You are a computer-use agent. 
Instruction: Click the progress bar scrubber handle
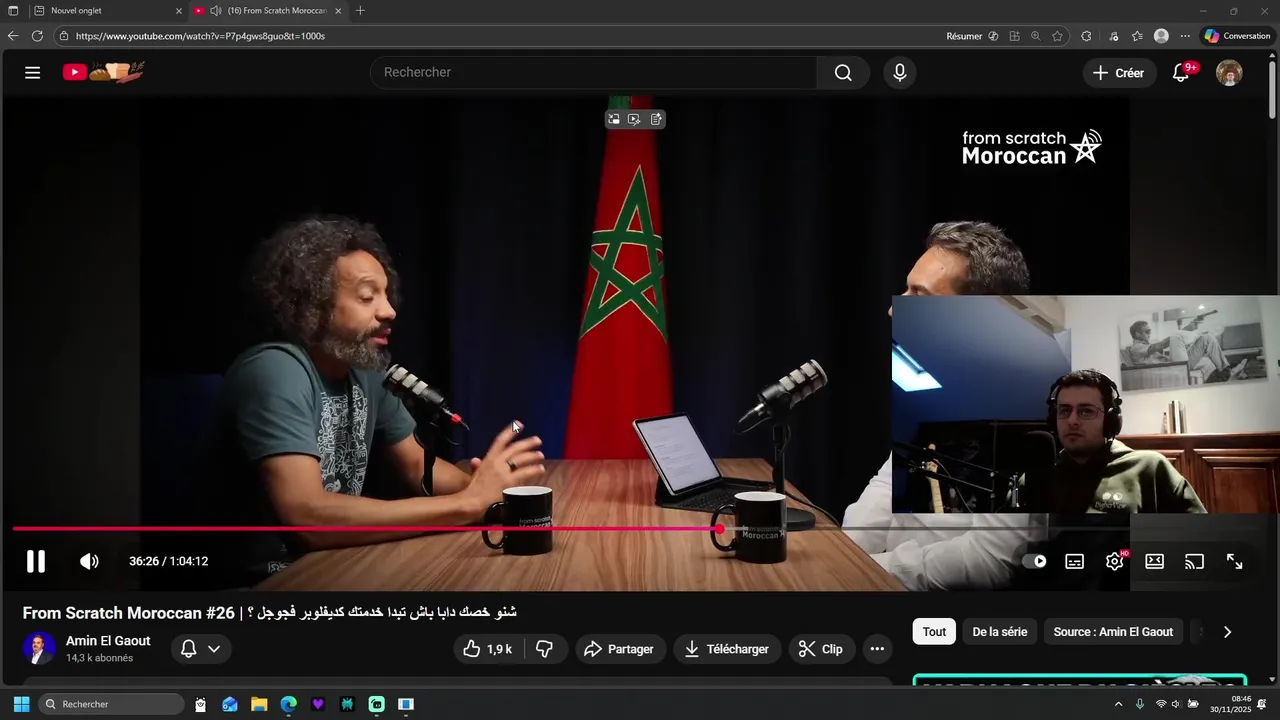tap(719, 529)
